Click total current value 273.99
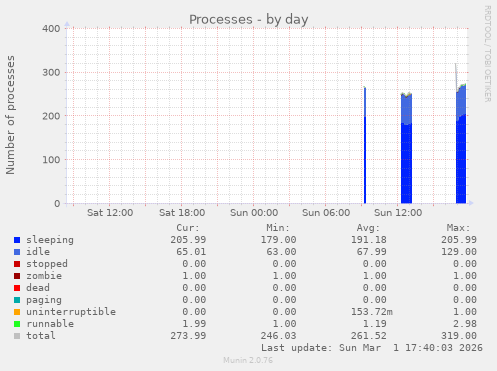The height and width of the screenshot is (371, 497). [188, 336]
